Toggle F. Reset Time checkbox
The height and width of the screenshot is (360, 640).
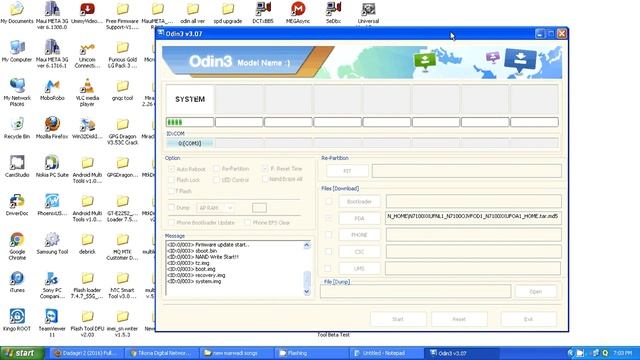coord(265,169)
